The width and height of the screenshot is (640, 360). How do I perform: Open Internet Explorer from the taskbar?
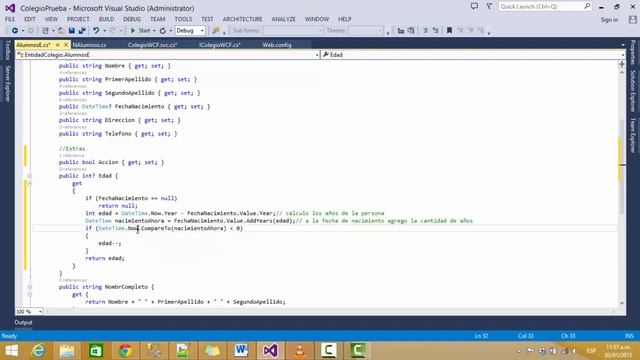[x=39, y=351]
